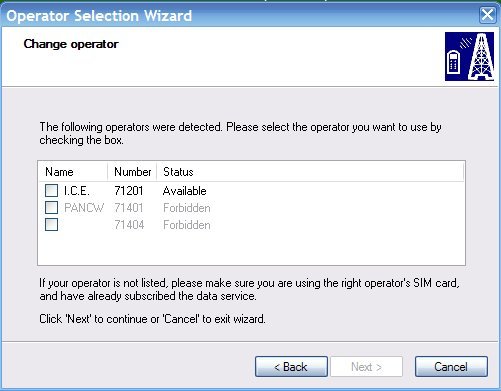
Task: Click operator number 71201
Action: [129, 191]
